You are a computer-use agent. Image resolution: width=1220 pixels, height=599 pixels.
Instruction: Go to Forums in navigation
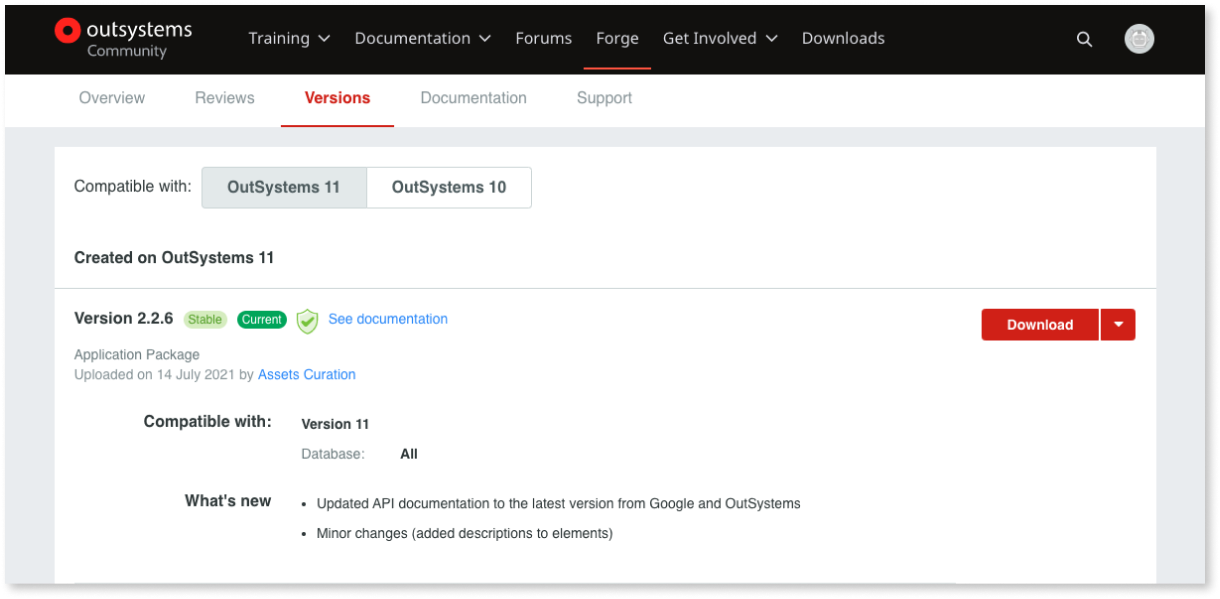(x=544, y=38)
